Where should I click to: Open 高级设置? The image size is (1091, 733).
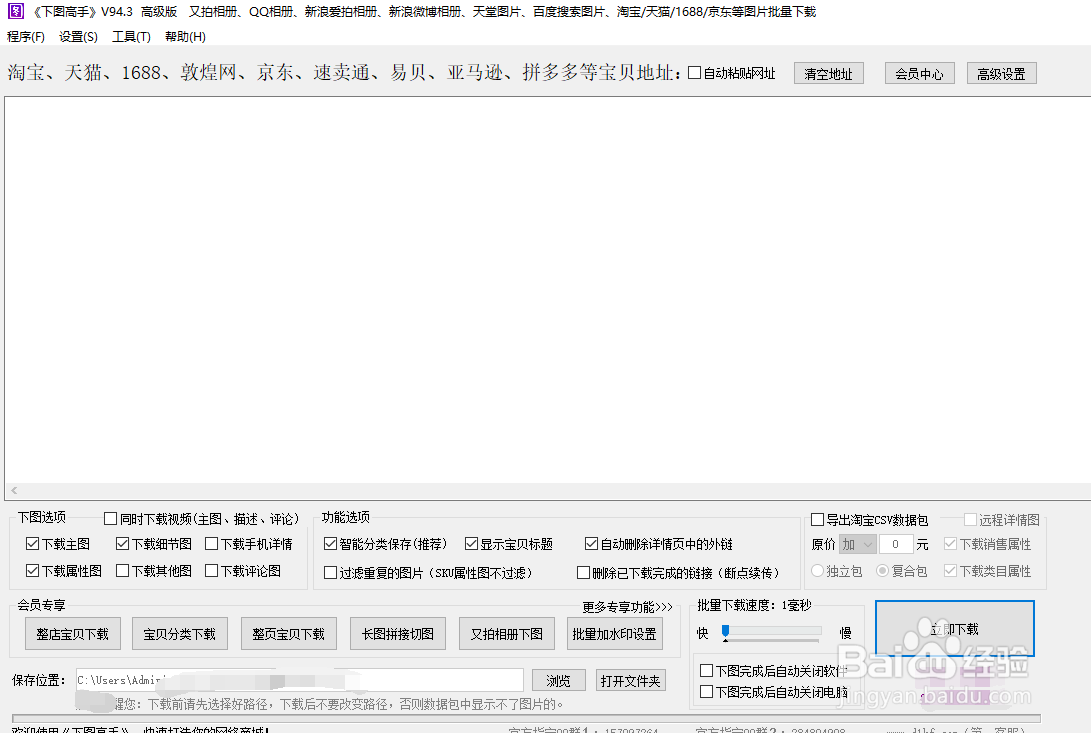(x=1001, y=73)
